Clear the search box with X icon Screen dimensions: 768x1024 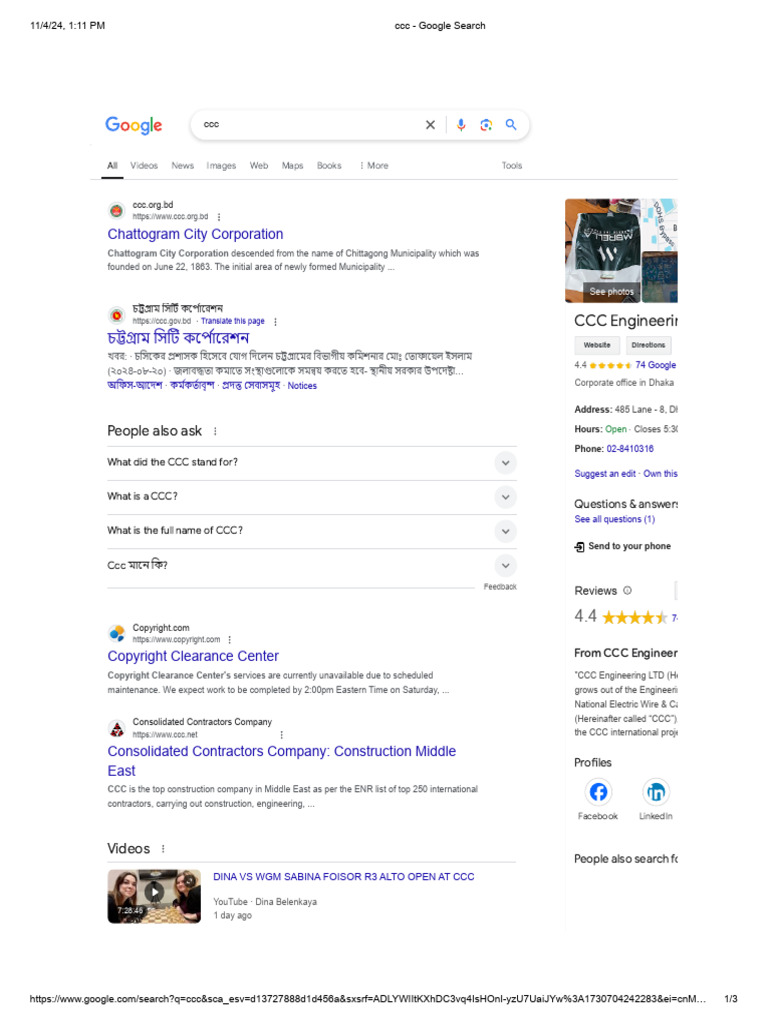pos(430,125)
